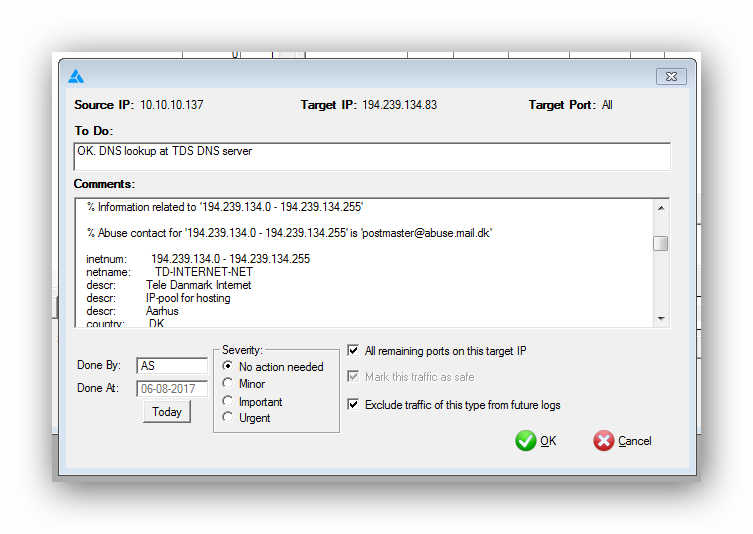Image resolution: width=753 pixels, height=534 pixels.
Task: Click the Abuse contact line in comments
Action: (x=289, y=233)
